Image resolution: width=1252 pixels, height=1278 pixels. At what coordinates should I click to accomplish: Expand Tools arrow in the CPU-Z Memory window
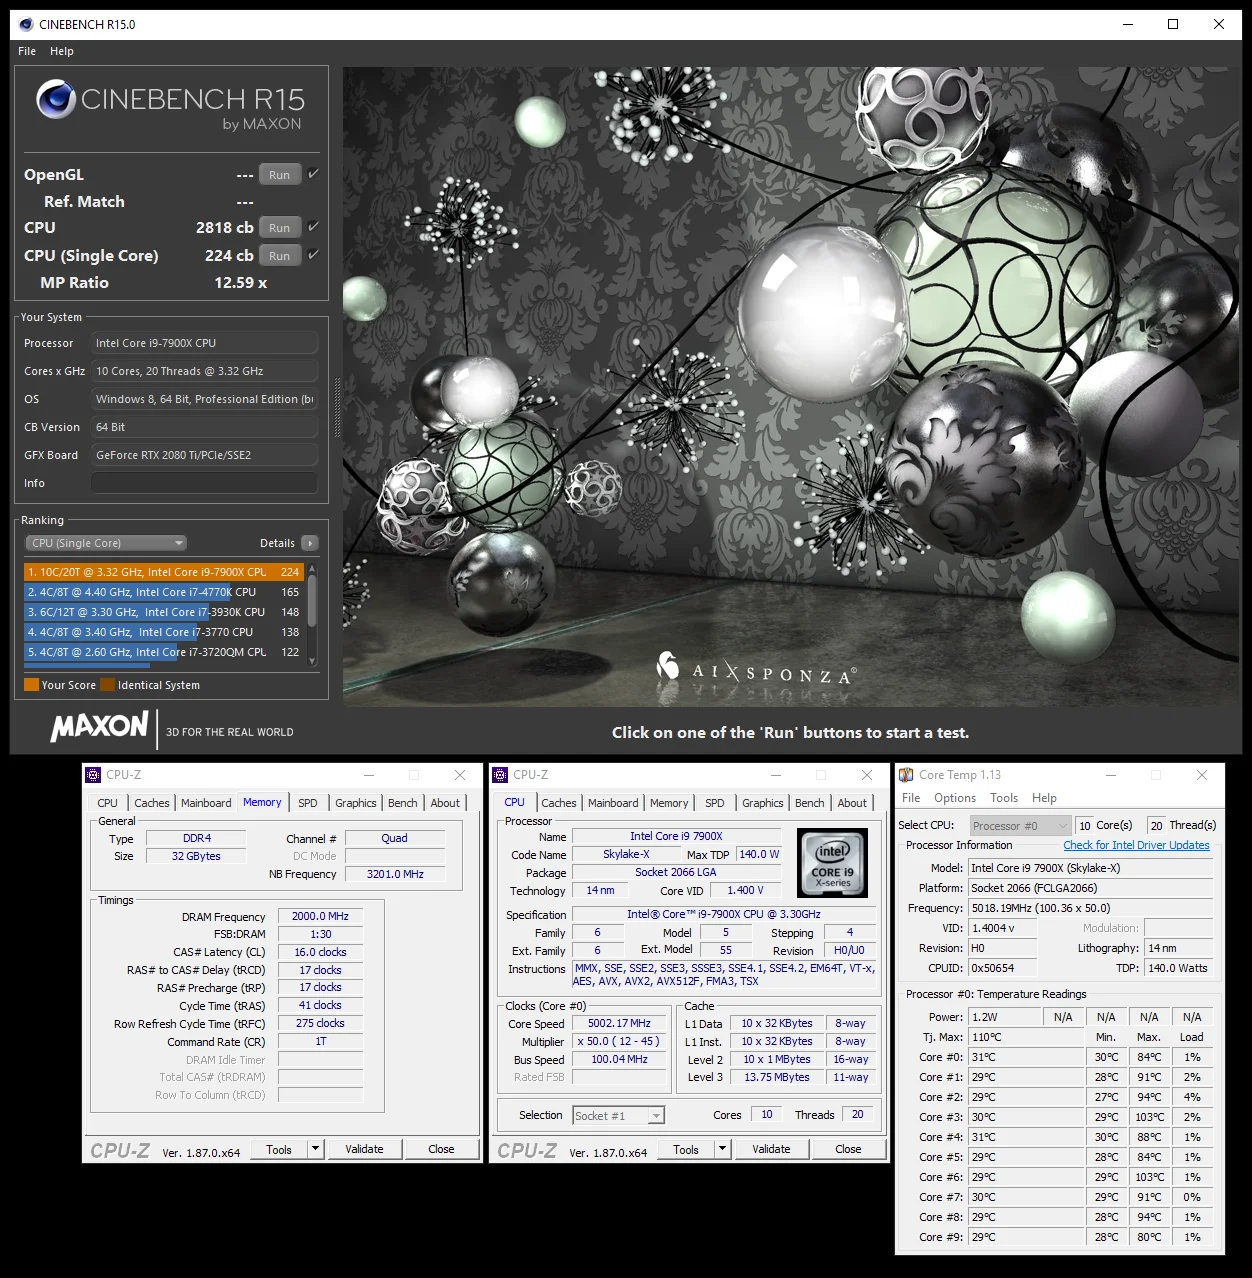pyautogui.click(x=315, y=1149)
